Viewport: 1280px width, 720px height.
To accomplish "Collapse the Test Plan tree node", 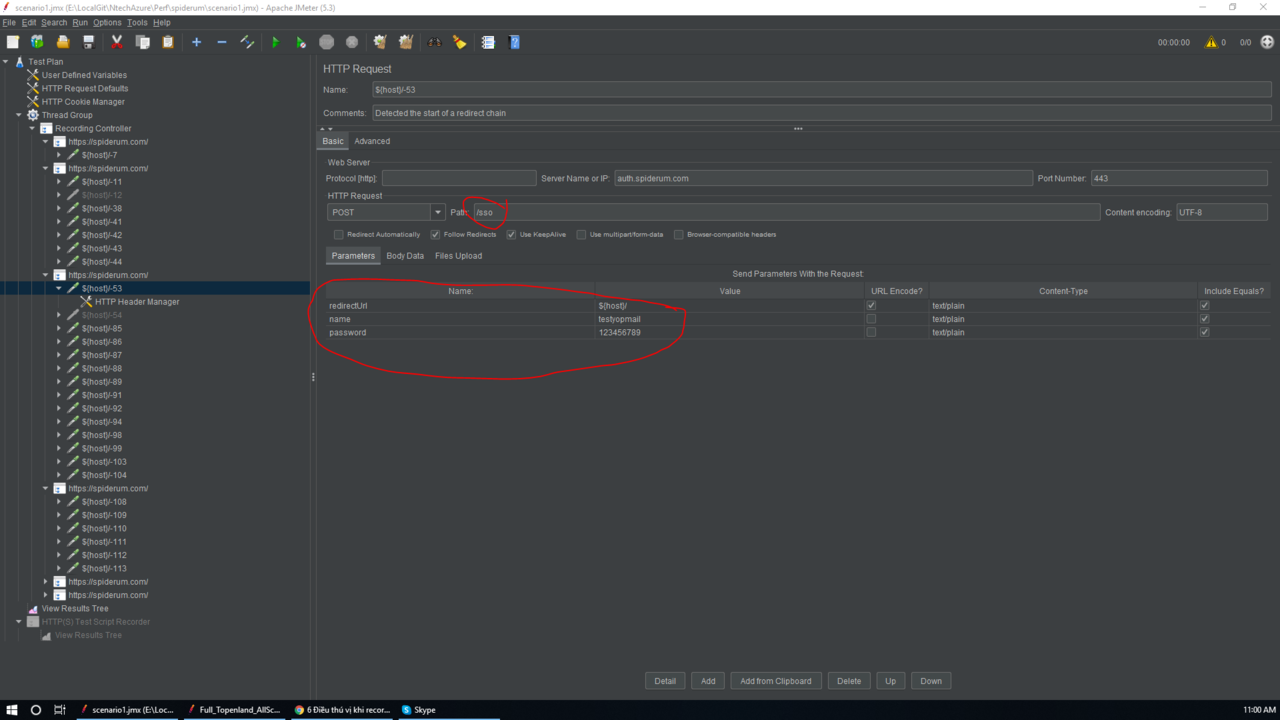I will (6, 62).
